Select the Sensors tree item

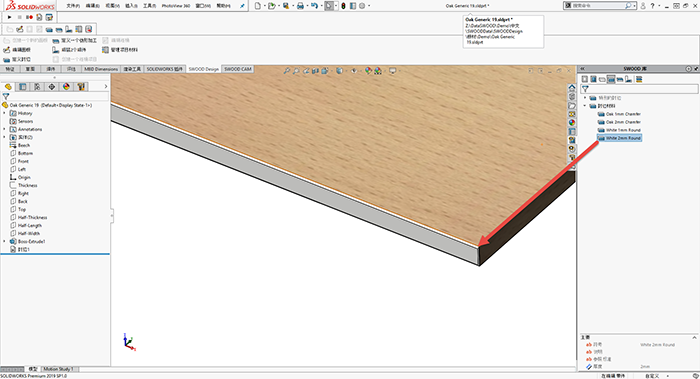(21, 121)
